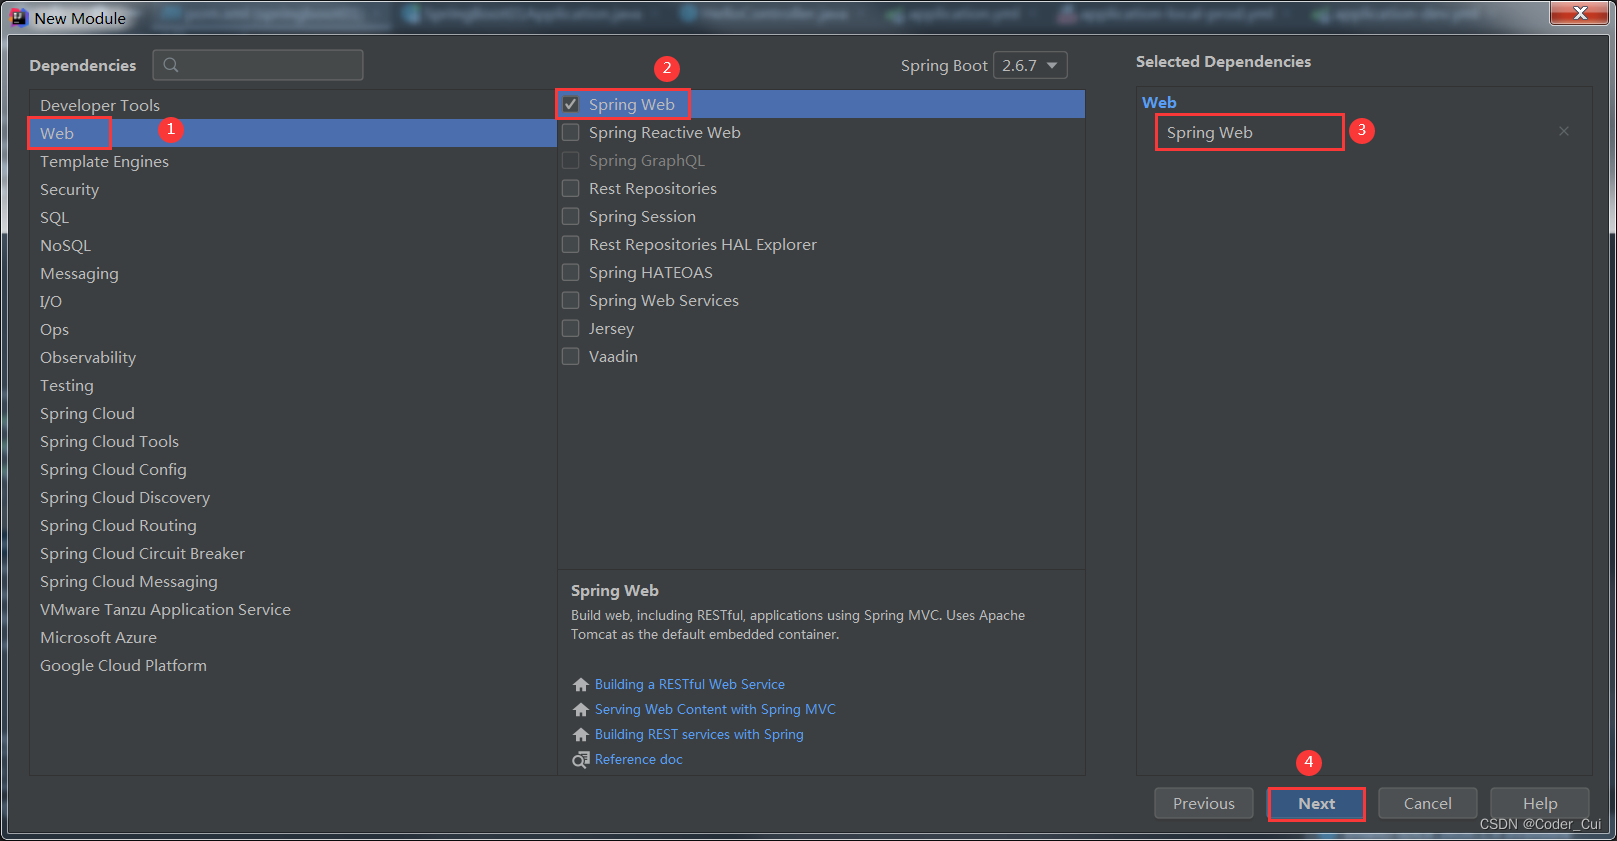This screenshot has width=1617, height=841.
Task: Select the Security category
Action: [x=293, y=189]
